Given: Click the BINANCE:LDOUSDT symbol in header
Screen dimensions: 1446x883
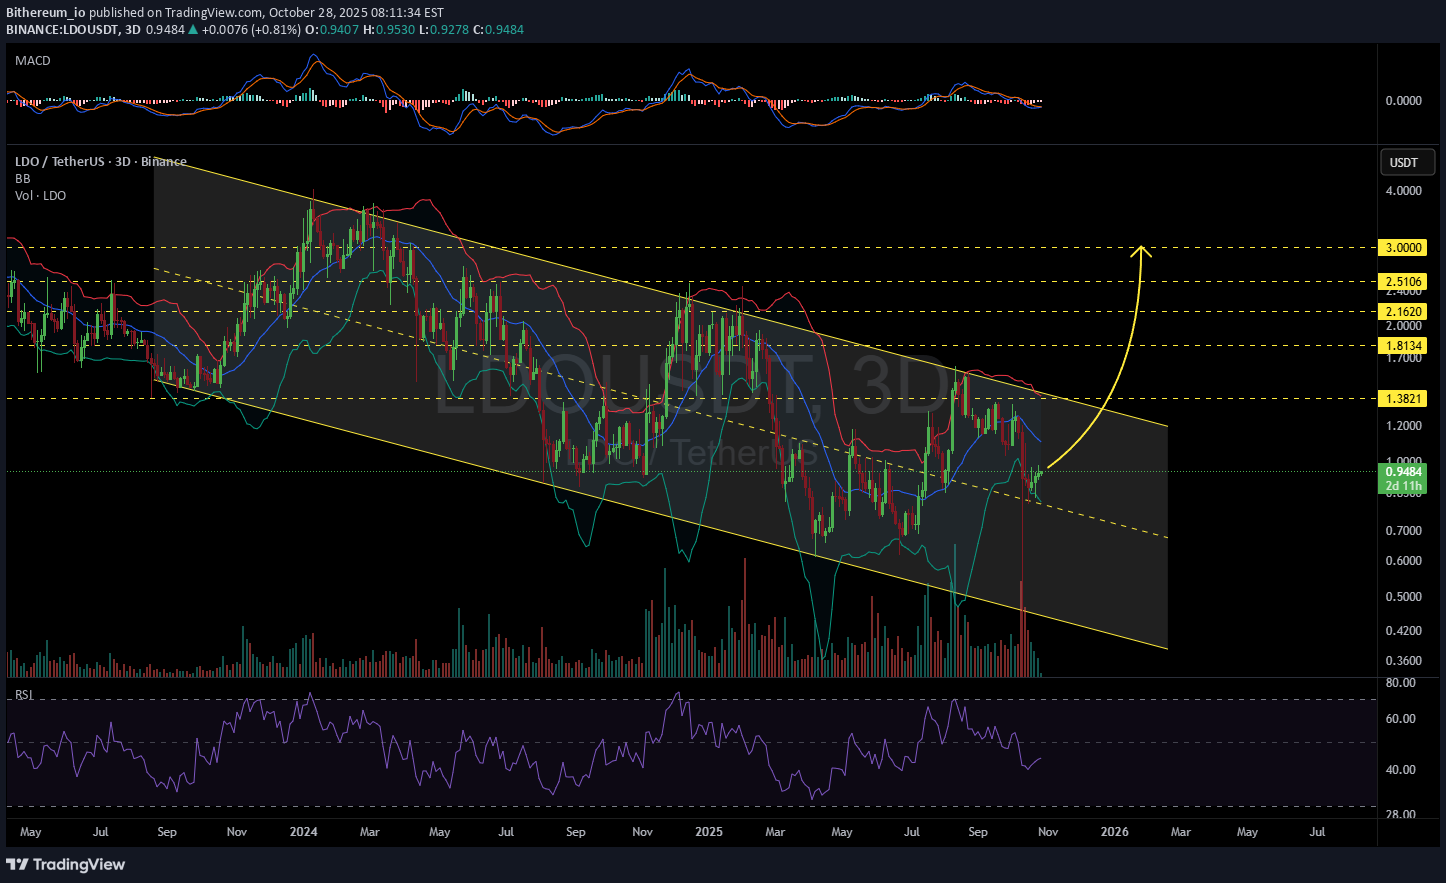Looking at the screenshot, I should (62, 30).
